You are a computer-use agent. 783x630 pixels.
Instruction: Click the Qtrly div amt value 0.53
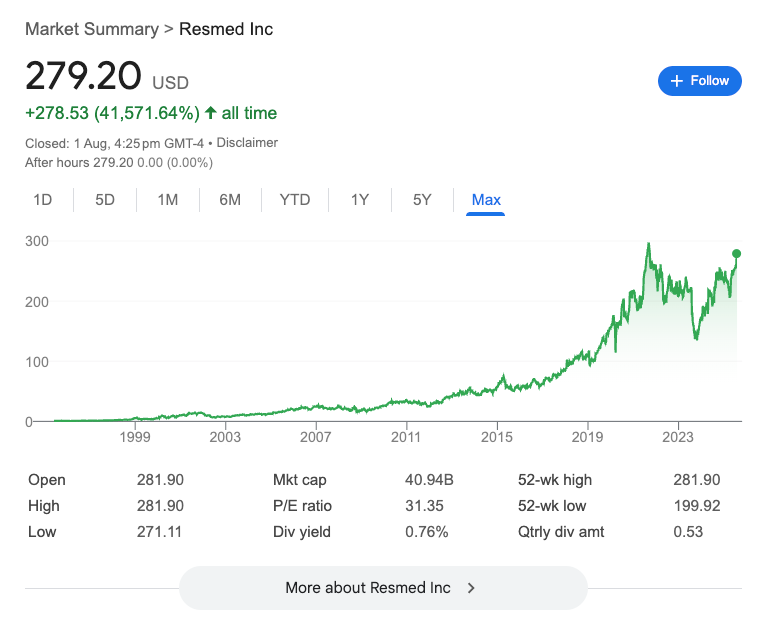(688, 532)
